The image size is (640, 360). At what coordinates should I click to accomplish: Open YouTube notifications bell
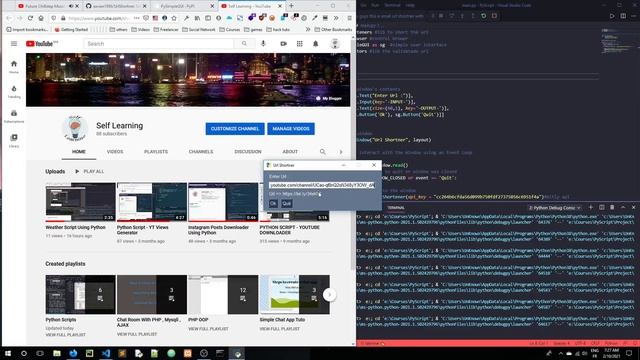(x=316, y=44)
